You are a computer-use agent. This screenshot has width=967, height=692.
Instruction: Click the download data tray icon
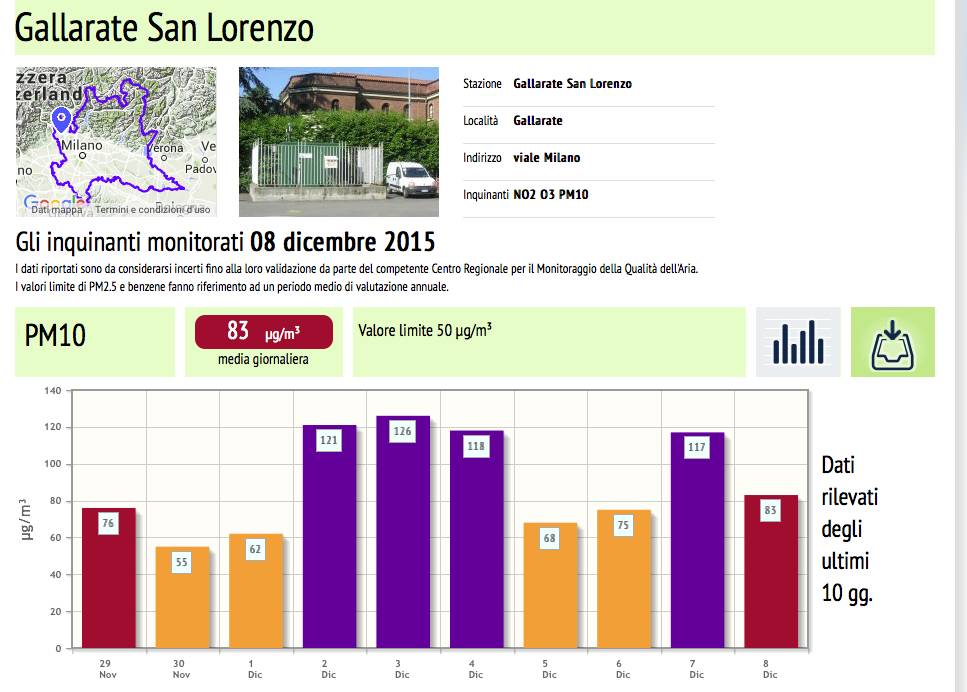pos(892,342)
